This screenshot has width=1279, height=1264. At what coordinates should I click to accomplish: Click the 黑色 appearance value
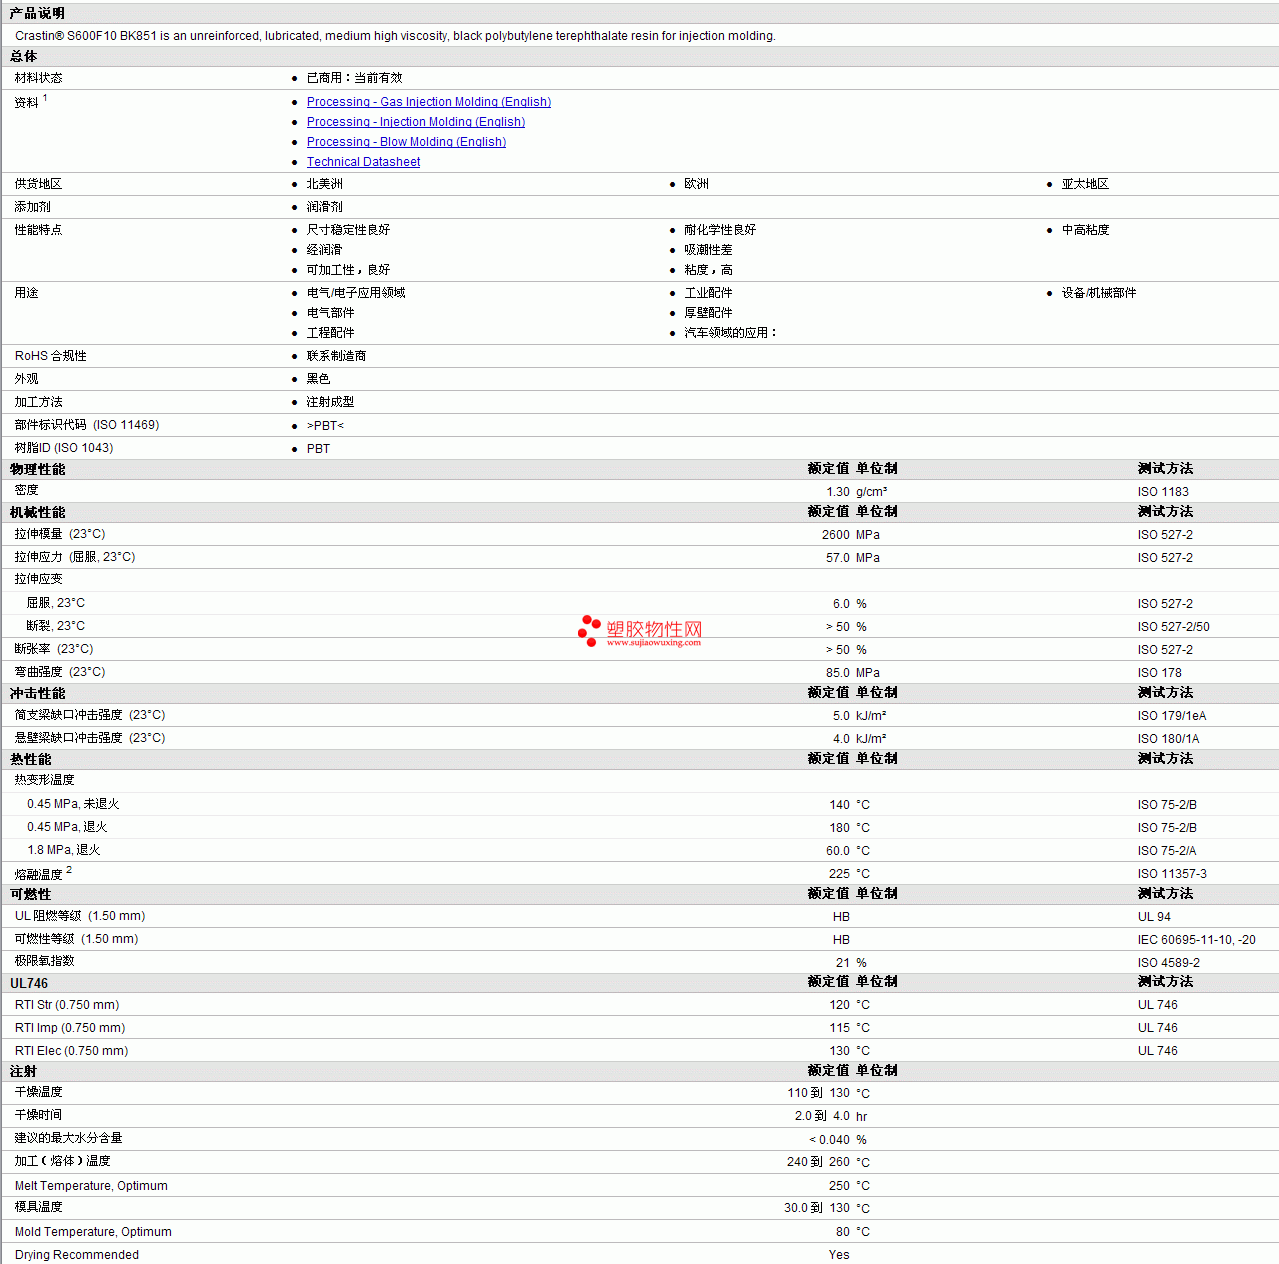pyautogui.click(x=318, y=379)
